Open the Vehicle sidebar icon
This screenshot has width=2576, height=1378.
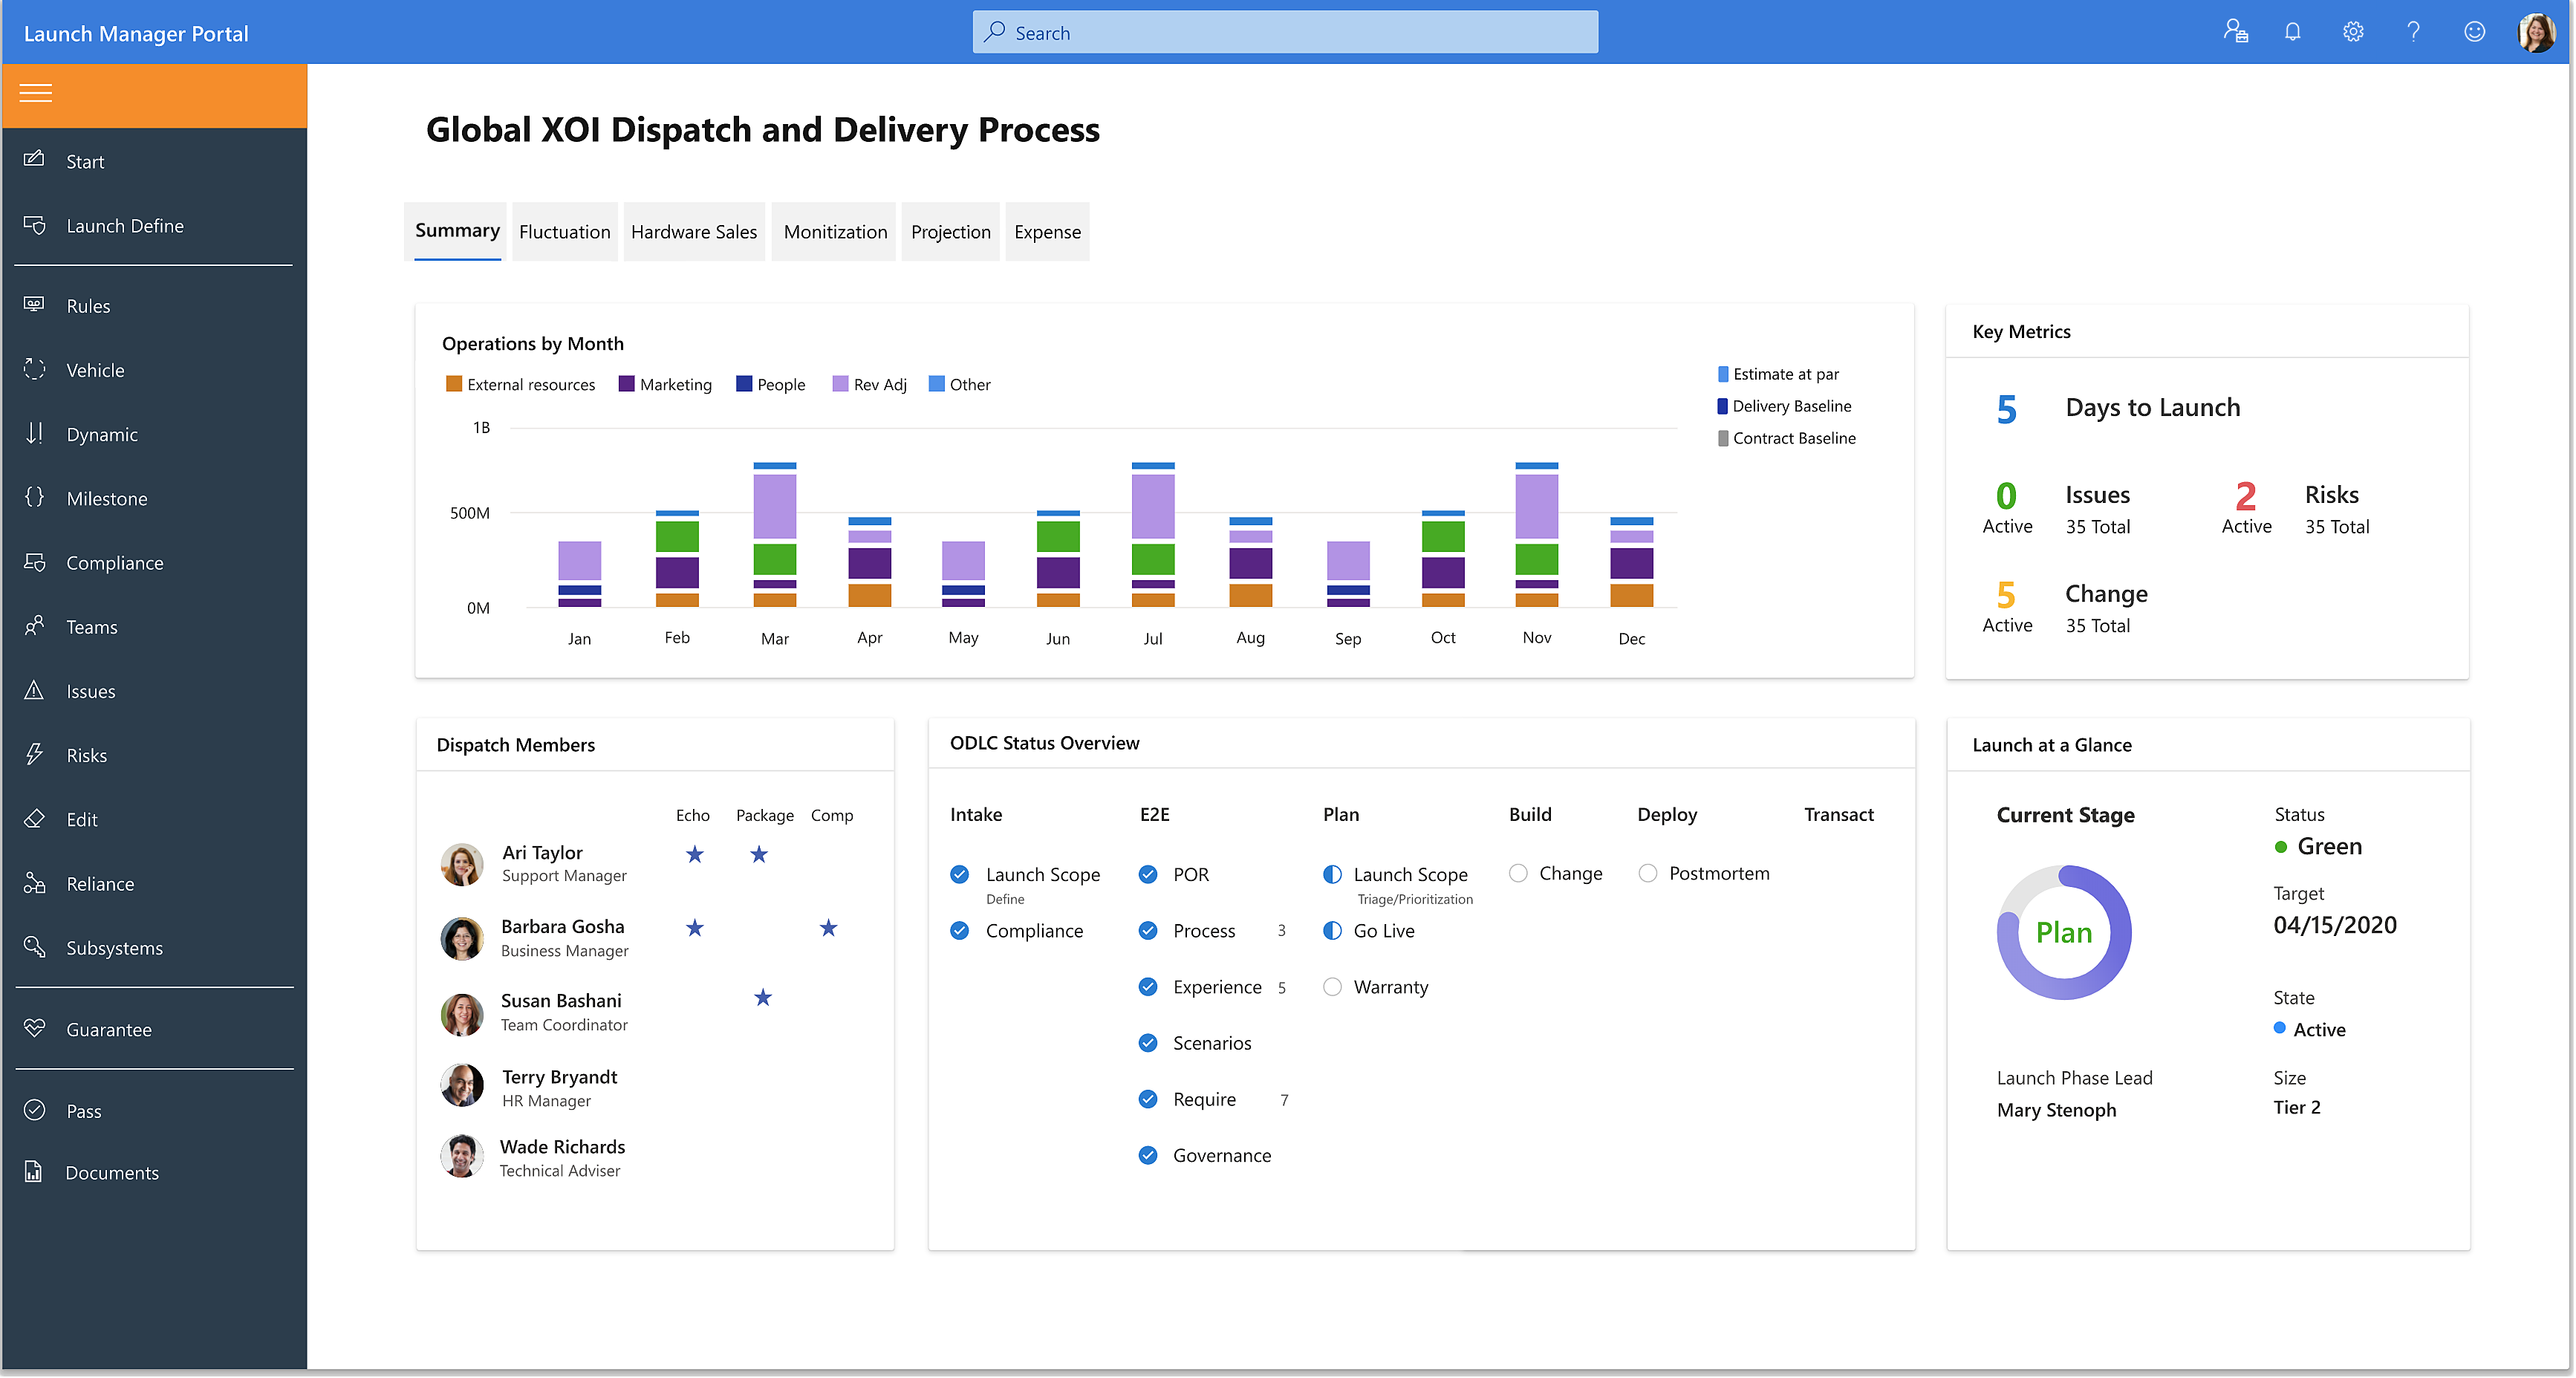point(34,369)
